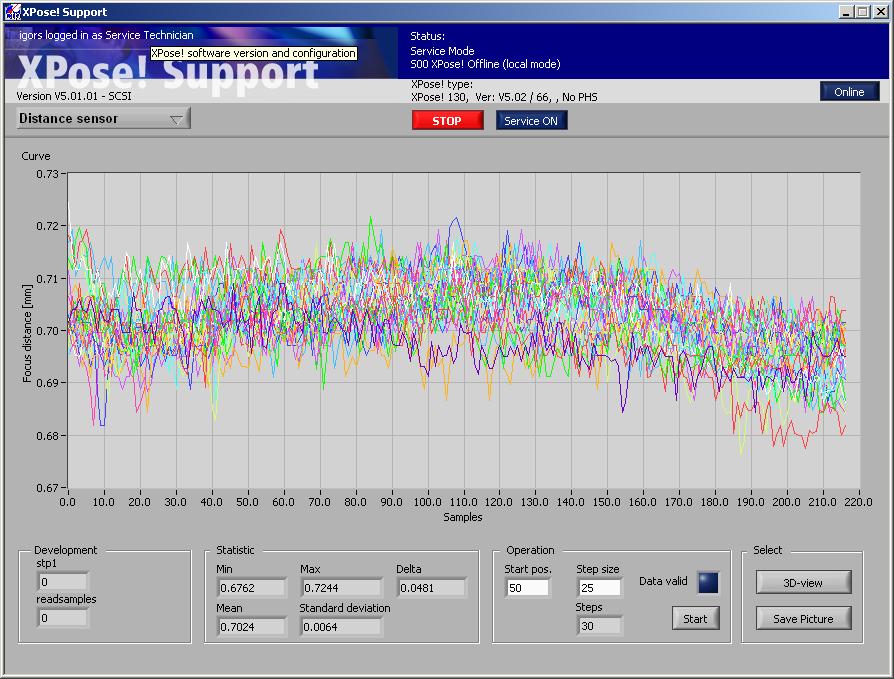894x679 pixels.
Task: Click the 0.73 y-axis tick label
Action: pyautogui.click(x=47, y=174)
